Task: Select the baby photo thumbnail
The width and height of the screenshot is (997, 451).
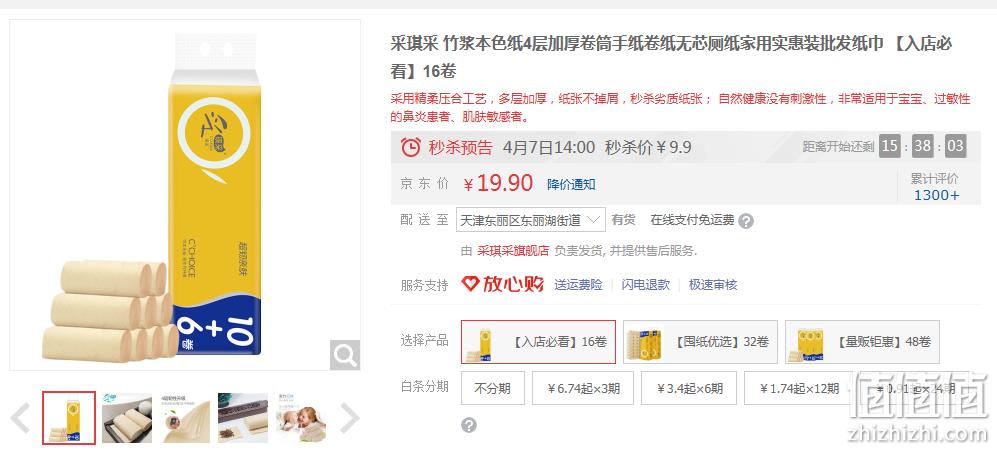Action: coord(301,418)
